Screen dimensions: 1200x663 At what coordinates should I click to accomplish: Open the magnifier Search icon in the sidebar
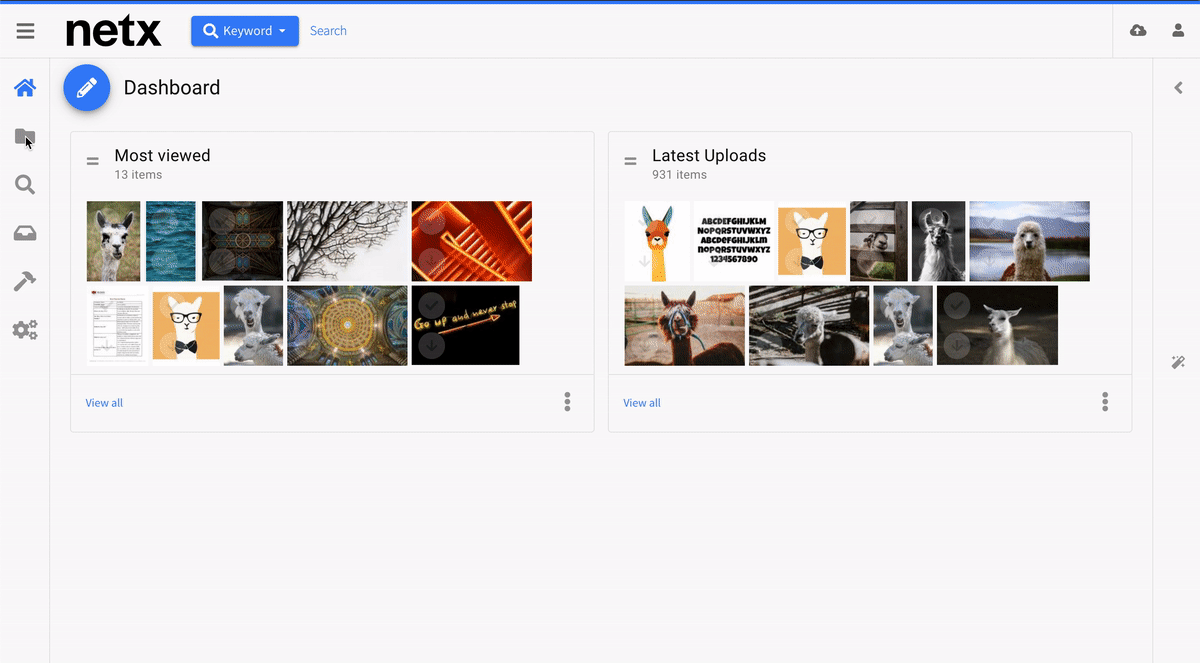pyautogui.click(x=25, y=184)
